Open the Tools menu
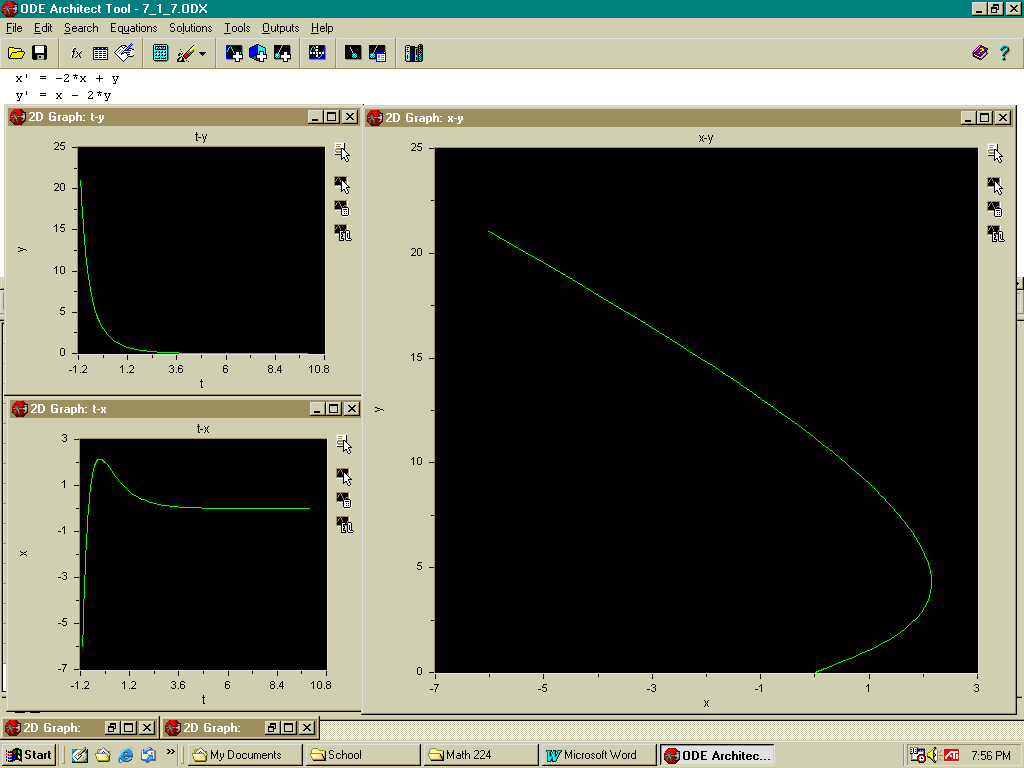 [237, 28]
